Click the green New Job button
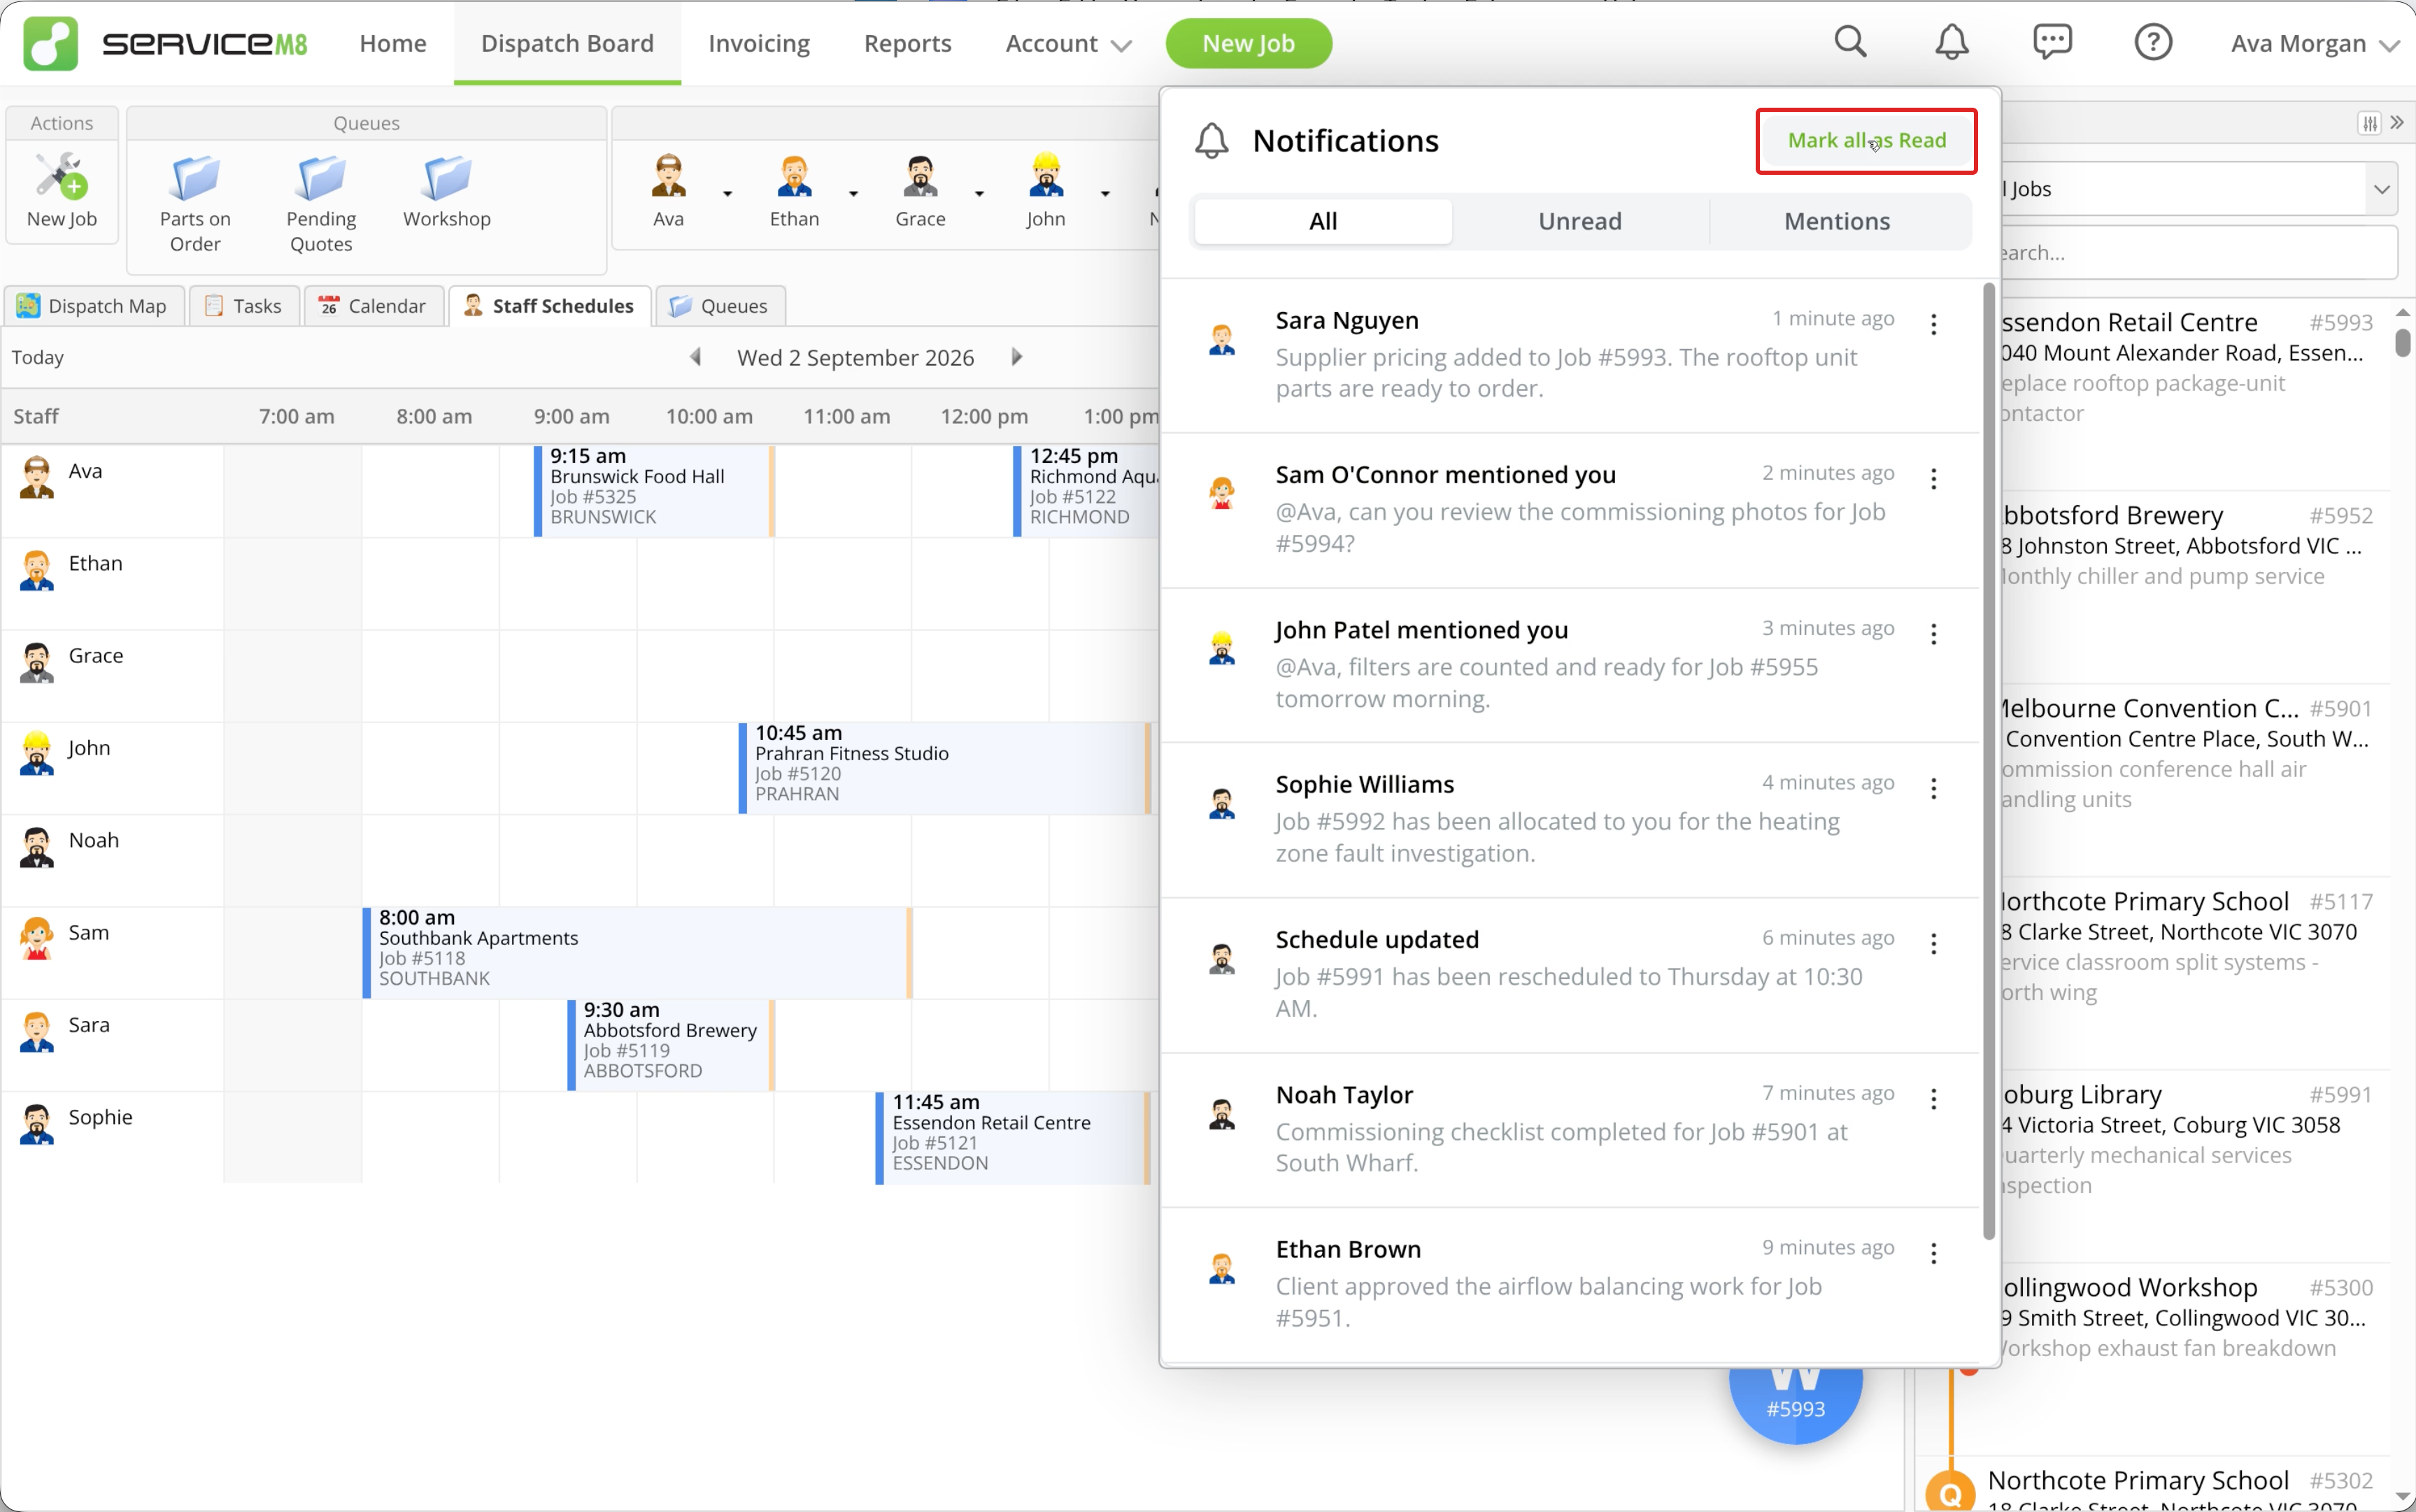Screen dimensions: 2416x1512 point(1248,43)
